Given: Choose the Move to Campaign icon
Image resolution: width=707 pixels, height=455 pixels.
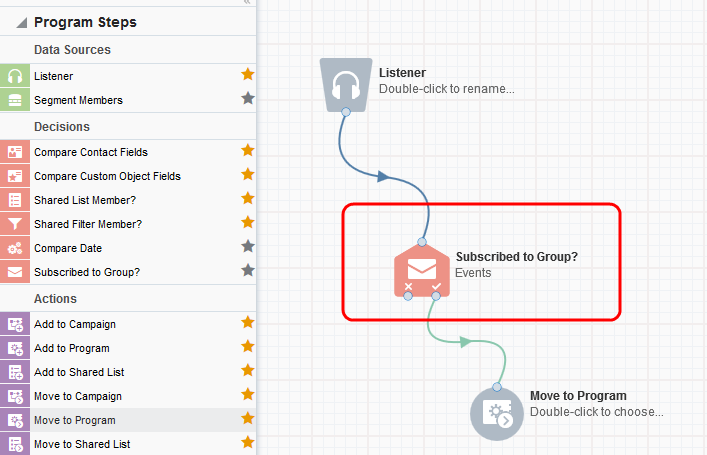Looking at the screenshot, I should click(15, 396).
